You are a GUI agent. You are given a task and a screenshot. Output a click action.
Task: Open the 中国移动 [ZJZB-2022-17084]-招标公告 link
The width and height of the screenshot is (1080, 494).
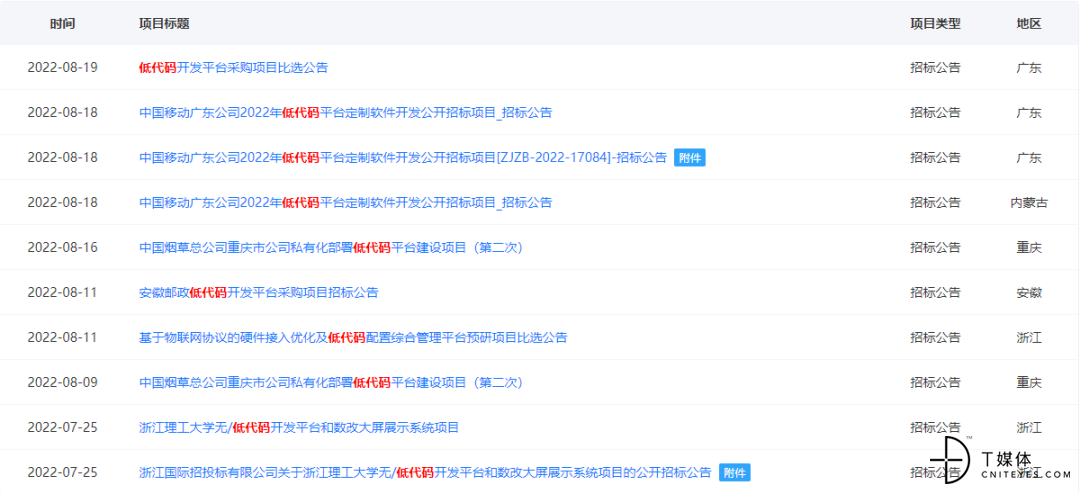coord(403,158)
